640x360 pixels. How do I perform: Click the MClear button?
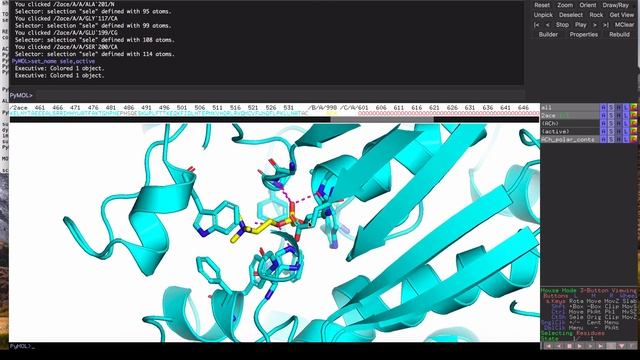[624, 25]
